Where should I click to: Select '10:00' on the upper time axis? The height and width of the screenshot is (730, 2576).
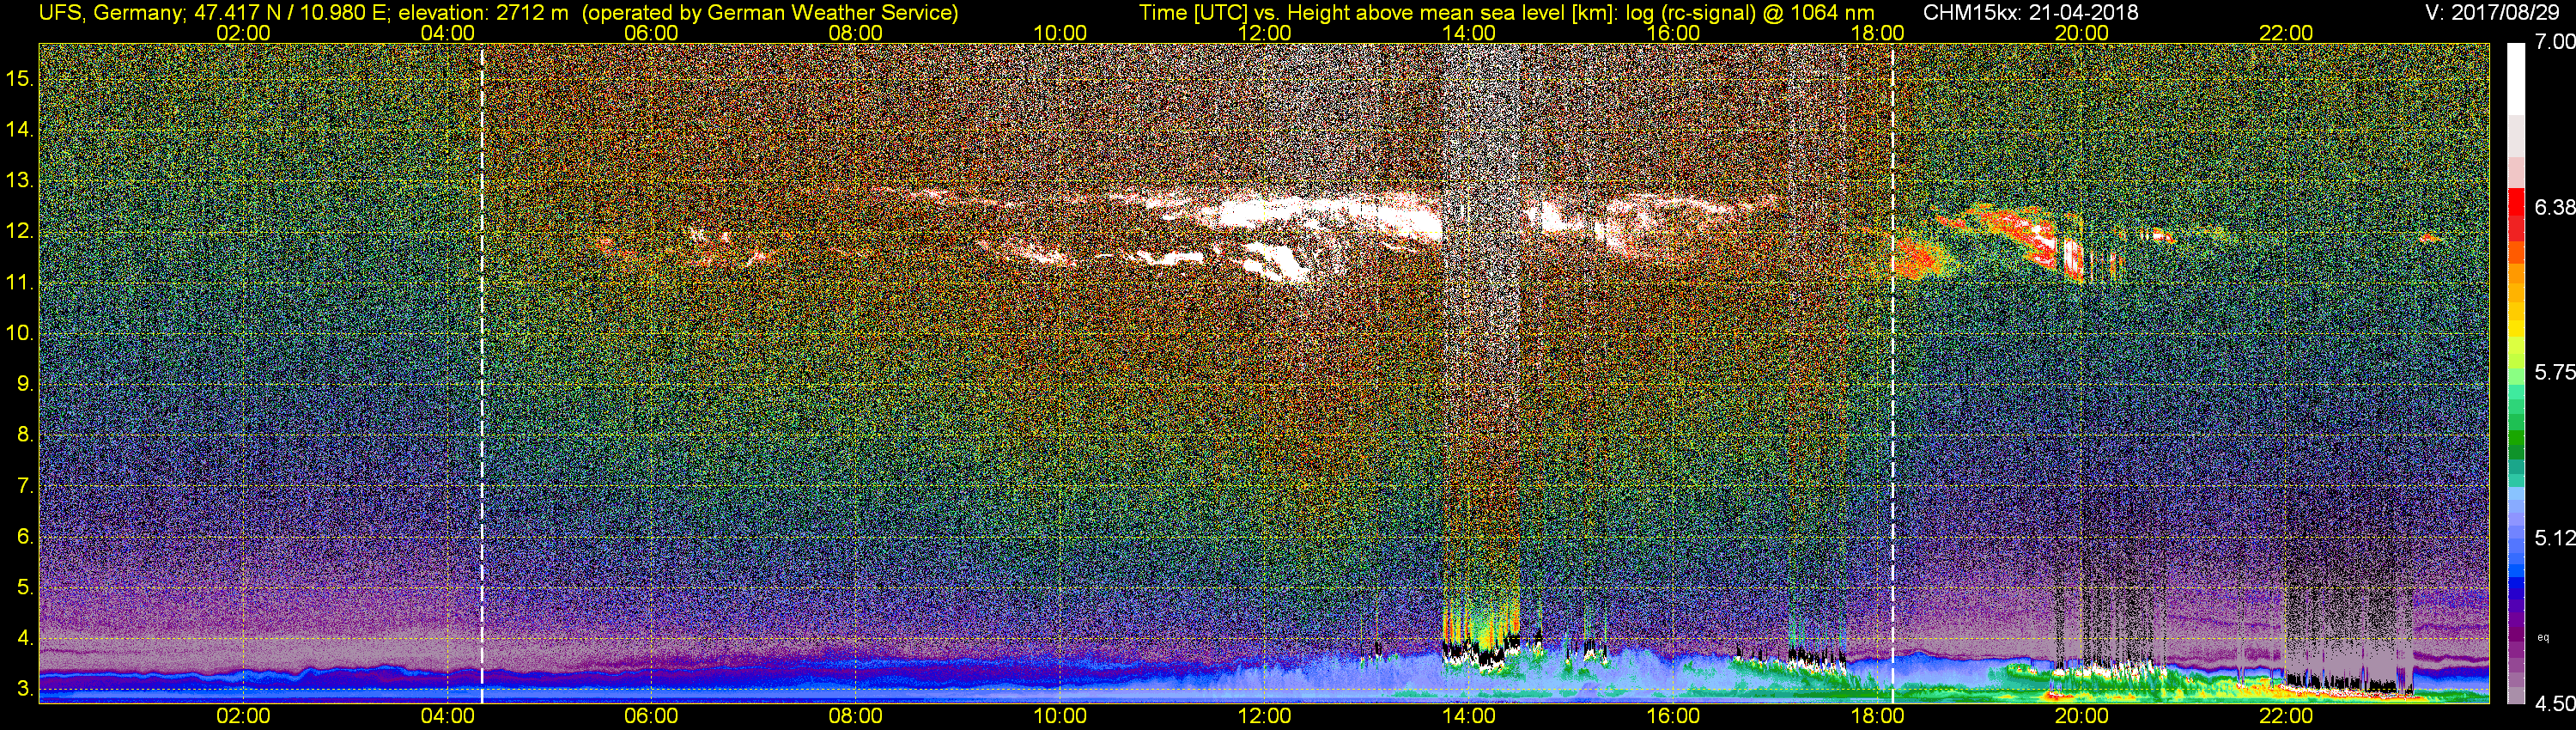[x=1060, y=33]
